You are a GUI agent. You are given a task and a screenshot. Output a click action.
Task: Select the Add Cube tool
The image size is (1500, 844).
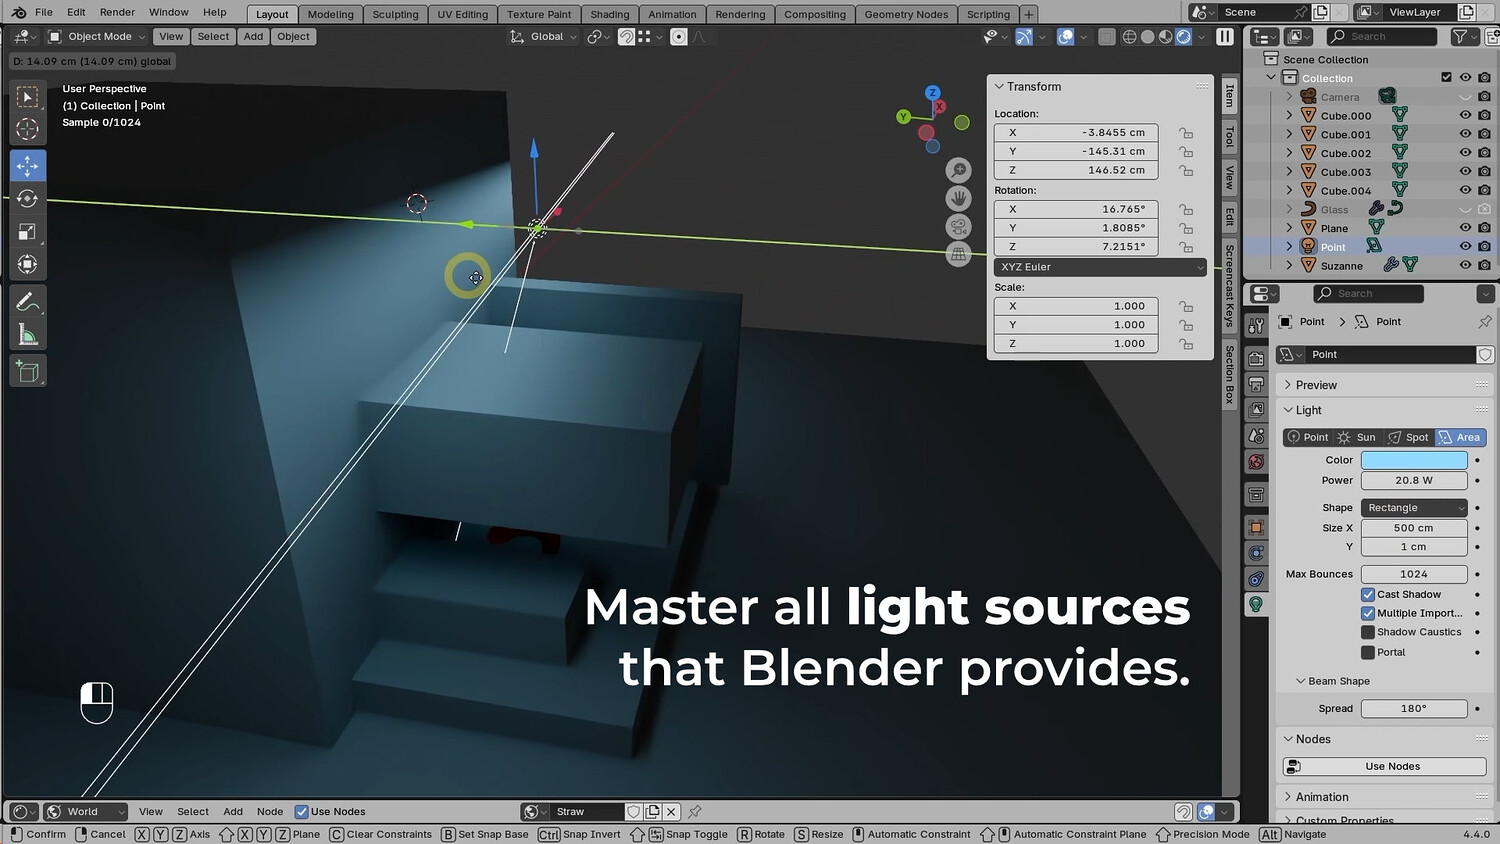tap(28, 372)
